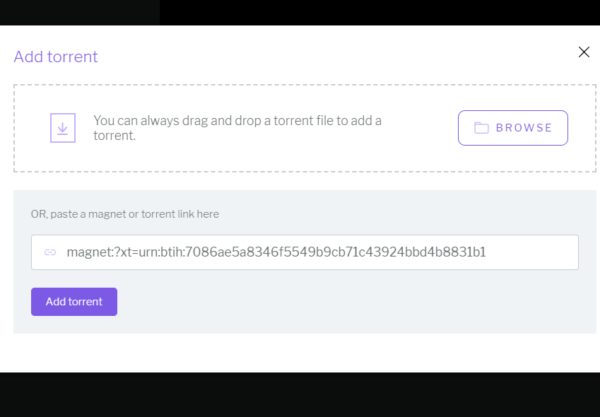Image resolution: width=600 pixels, height=417 pixels.
Task: Click white space beneath the gray panel
Action: click(300, 353)
